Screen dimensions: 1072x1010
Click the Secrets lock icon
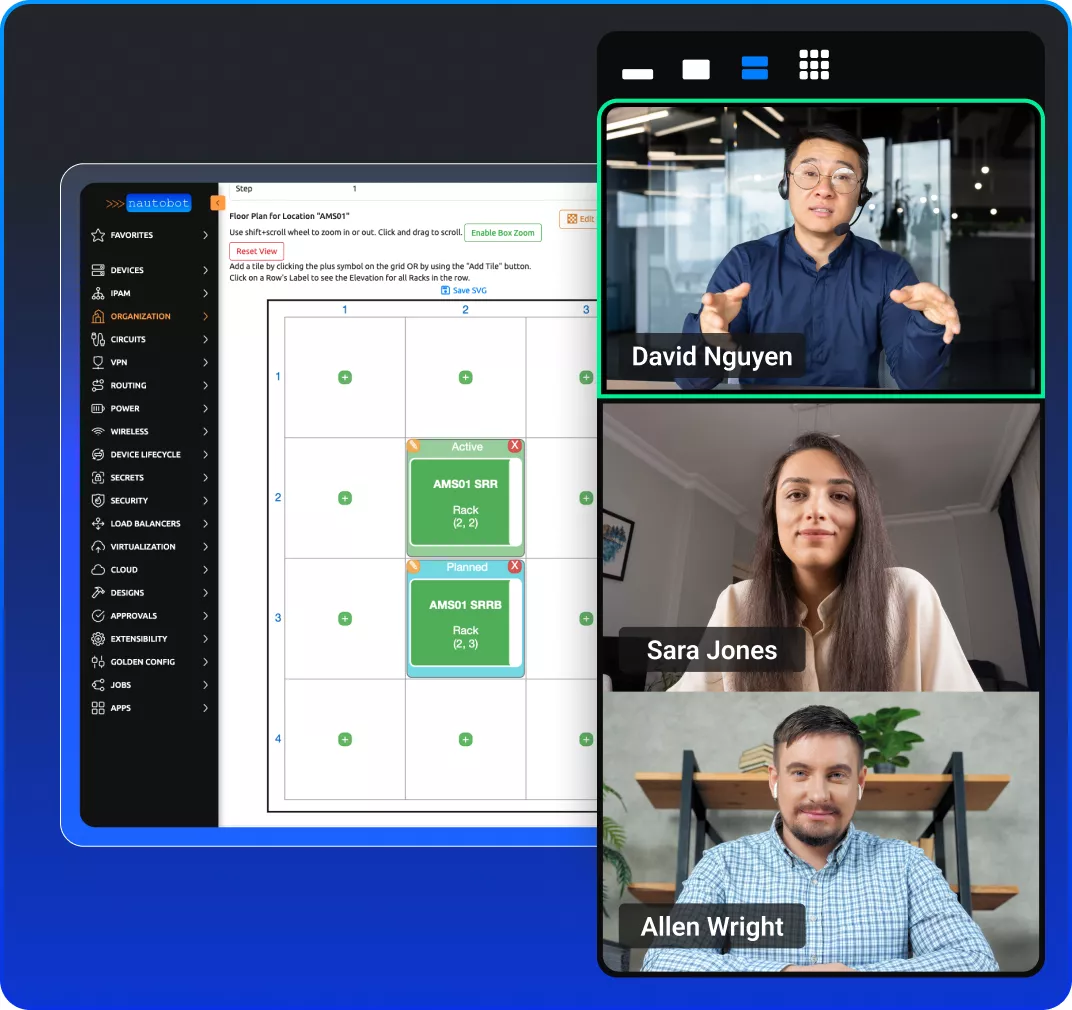(98, 477)
